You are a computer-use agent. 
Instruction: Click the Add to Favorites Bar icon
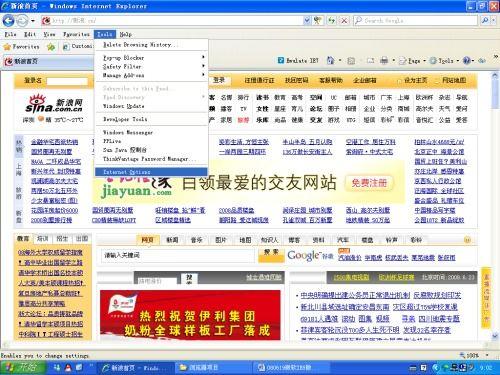tap(51, 47)
